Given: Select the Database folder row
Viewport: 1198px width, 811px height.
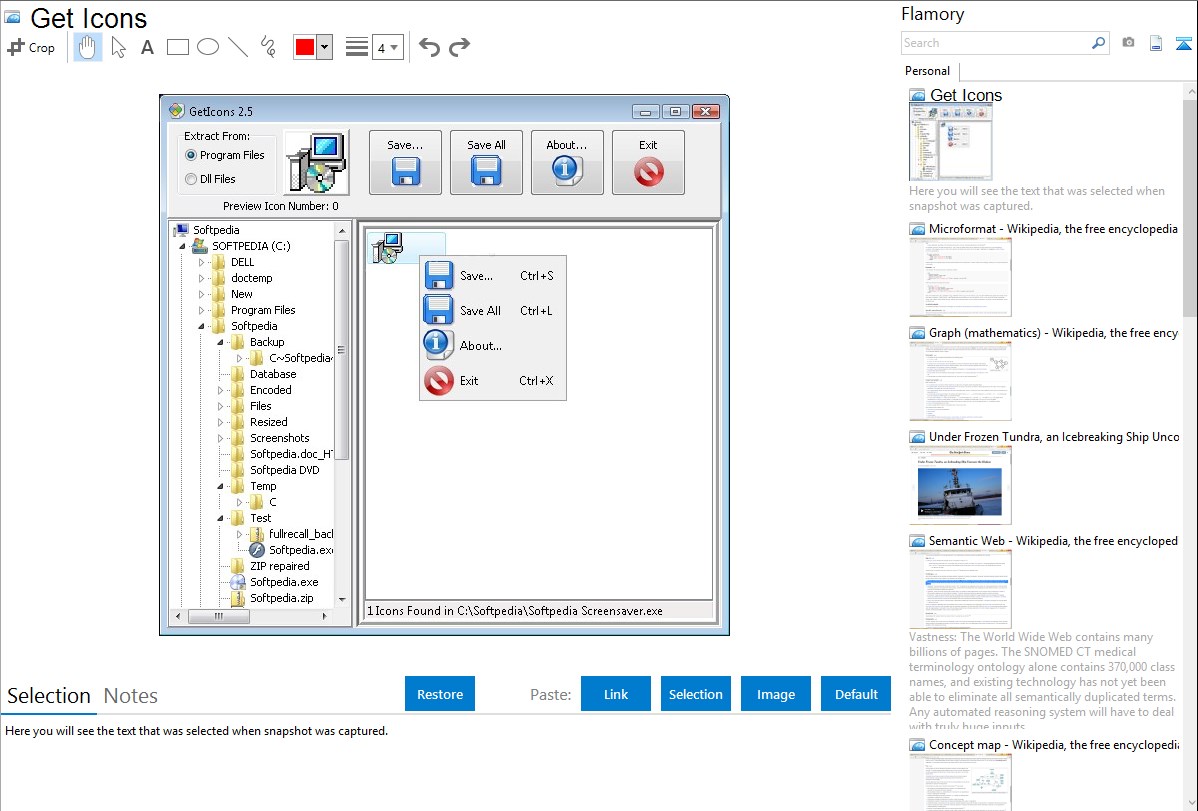Looking at the screenshot, I should [264, 375].
